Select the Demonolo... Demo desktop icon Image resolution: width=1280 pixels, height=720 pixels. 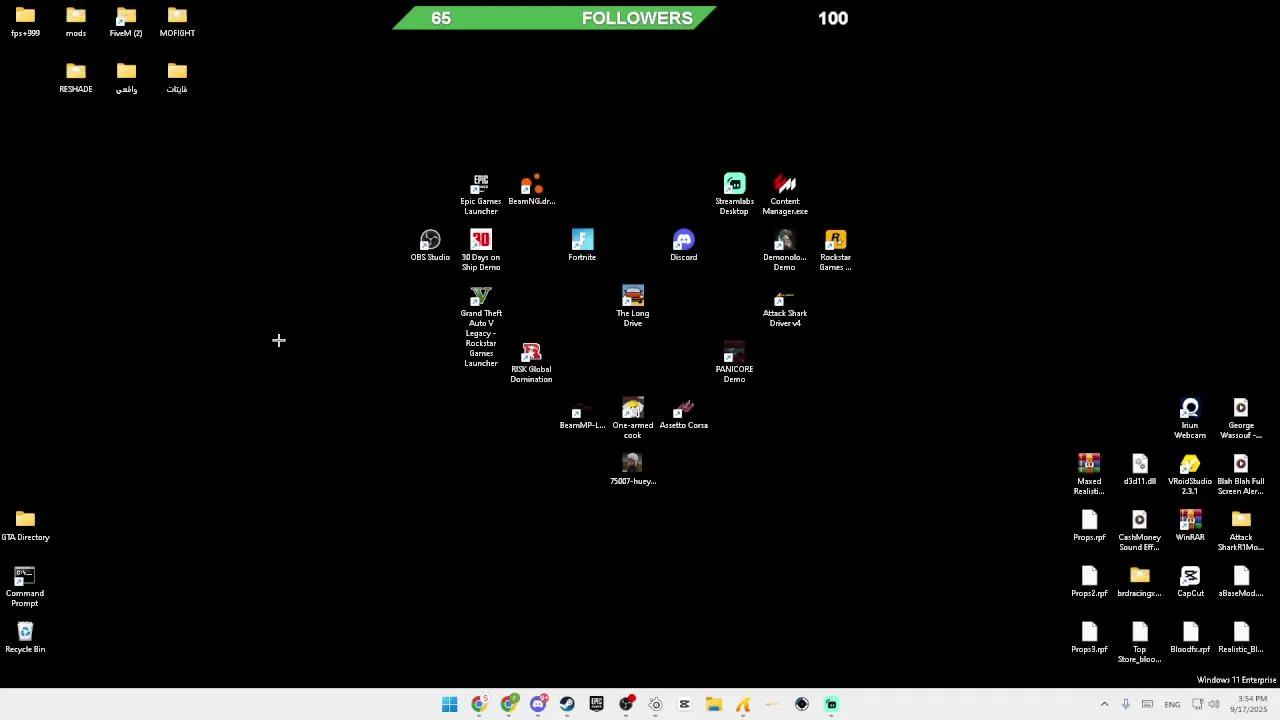point(785,250)
